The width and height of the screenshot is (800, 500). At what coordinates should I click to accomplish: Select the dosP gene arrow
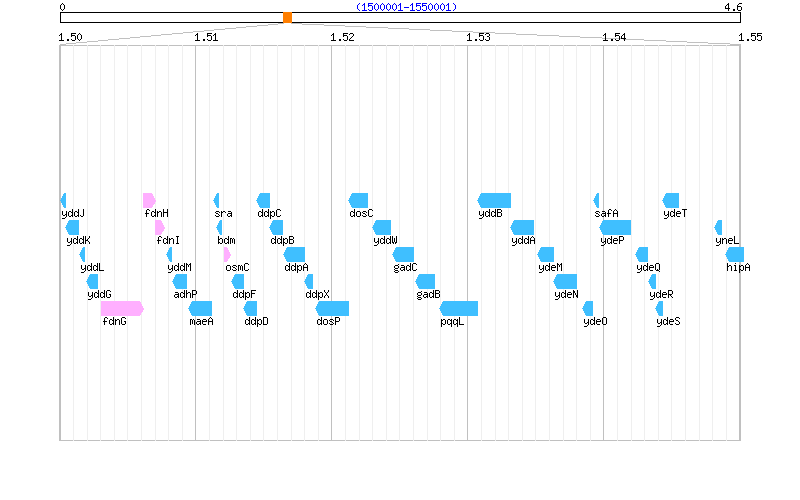[x=332, y=308]
